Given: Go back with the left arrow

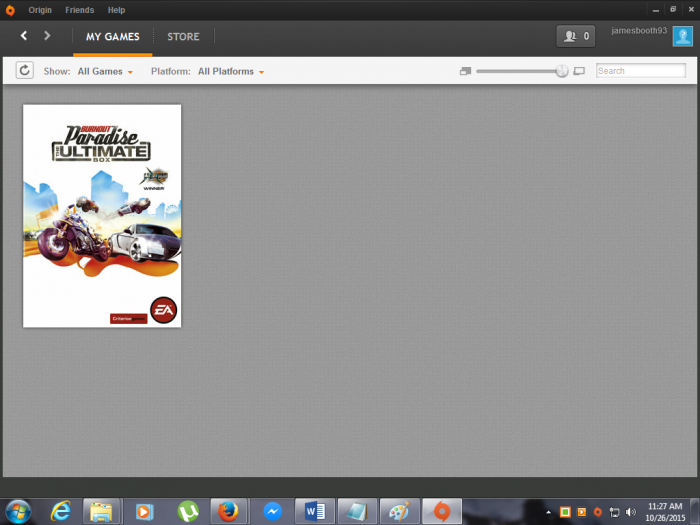Looking at the screenshot, I should click(24, 36).
